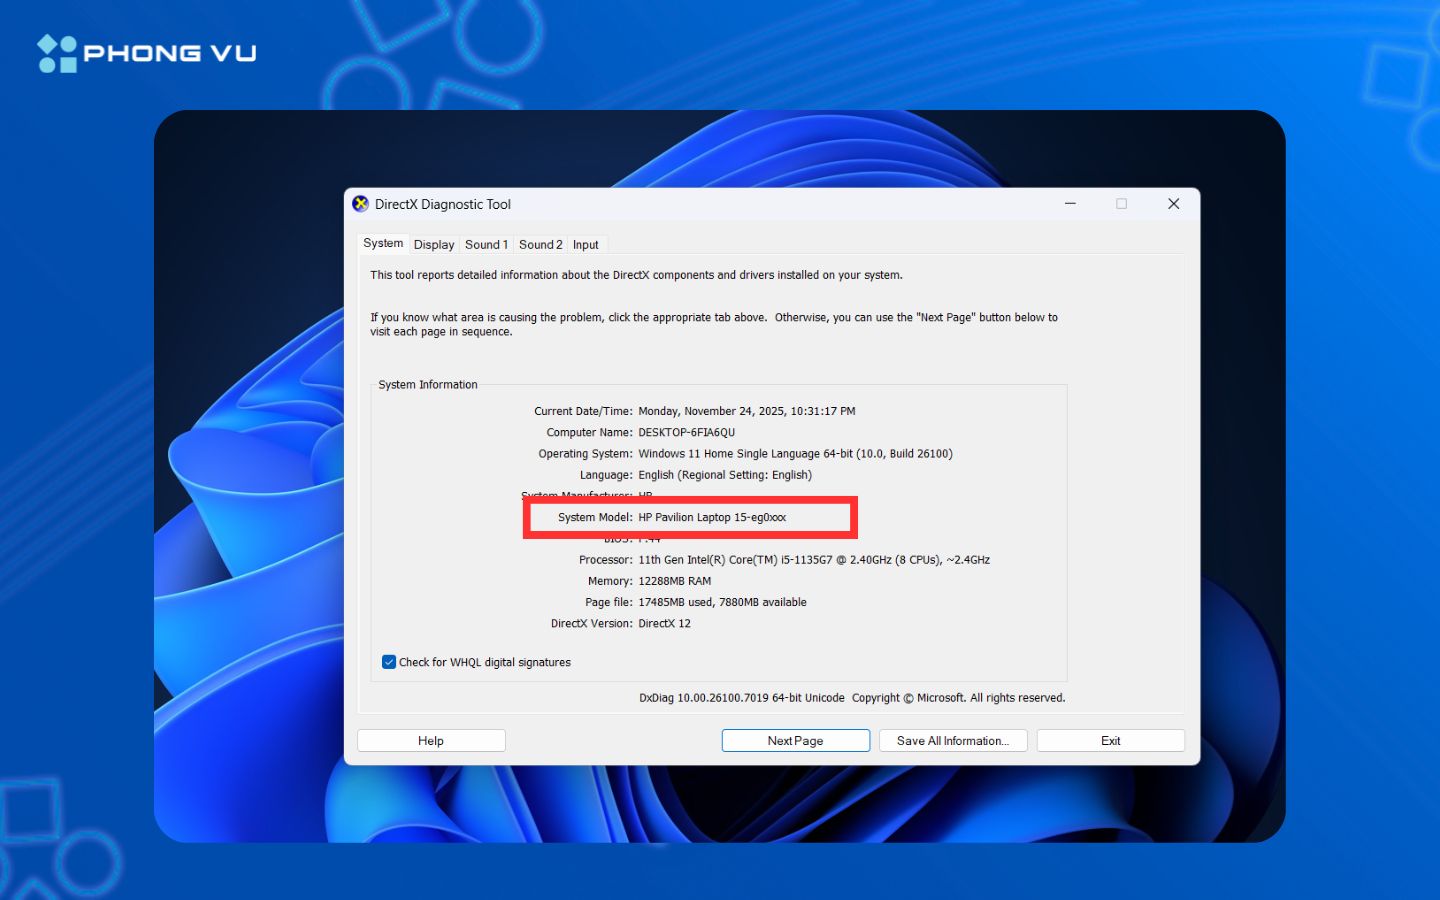Click the highlighted System Model value

click(x=712, y=518)
